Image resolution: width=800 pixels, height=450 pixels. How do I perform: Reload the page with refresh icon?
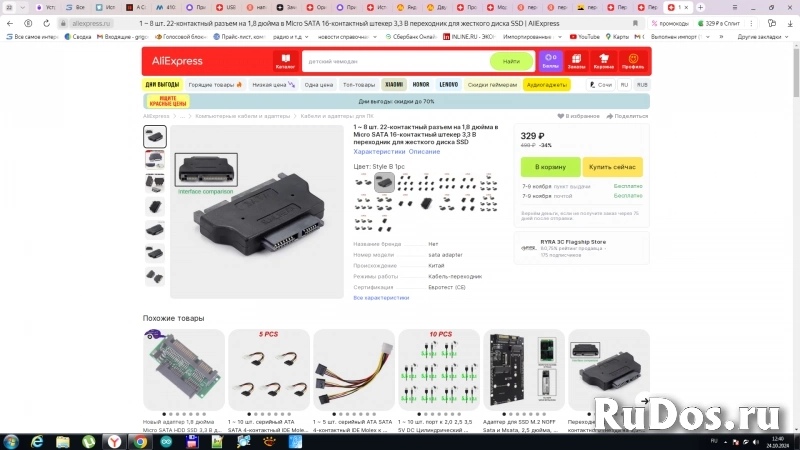[x=46, y=23]
